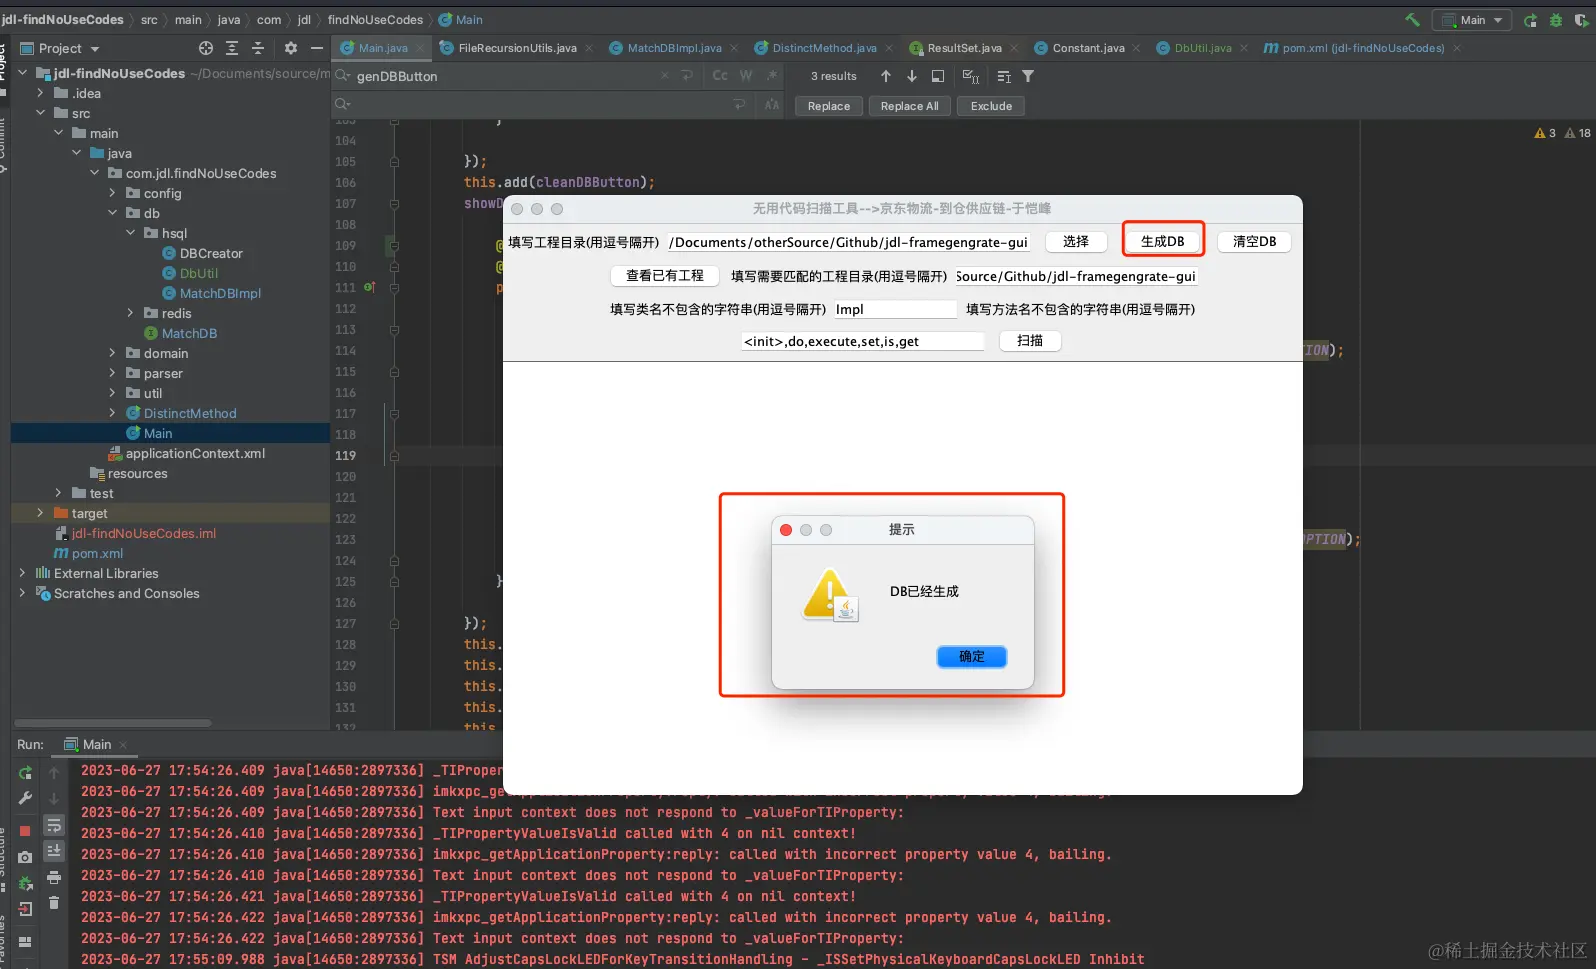Toggle scroll to end in console
The image size is (1596, 969).
[x=54, y=851]
